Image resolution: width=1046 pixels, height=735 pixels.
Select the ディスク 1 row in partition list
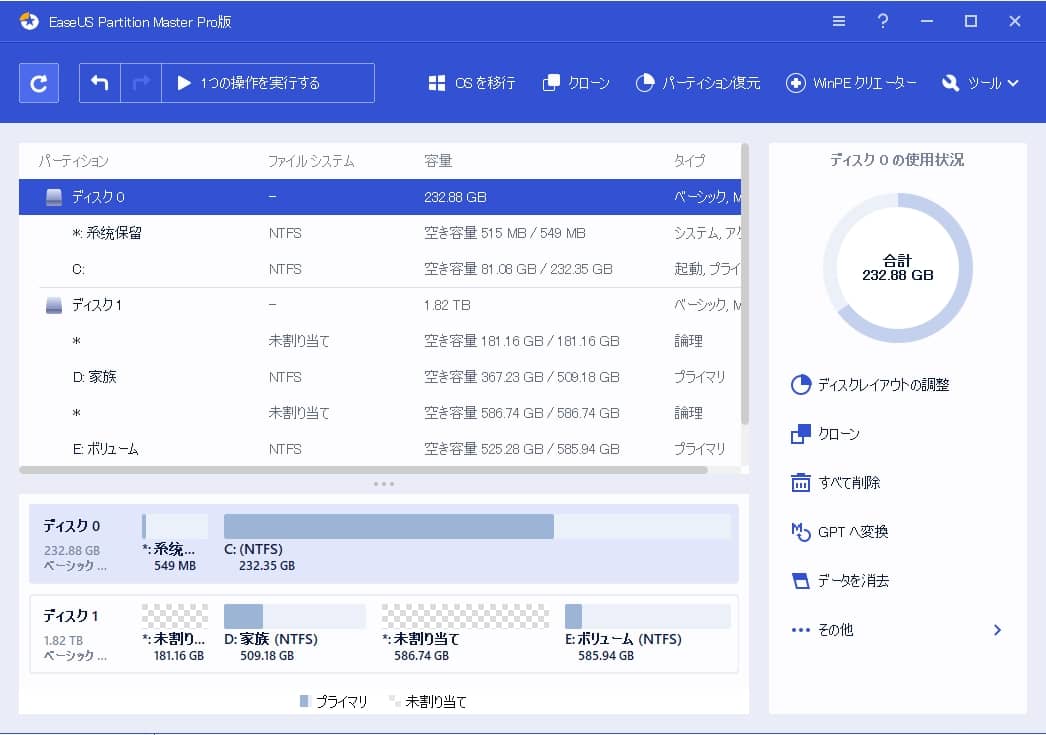tap(380, 305)
